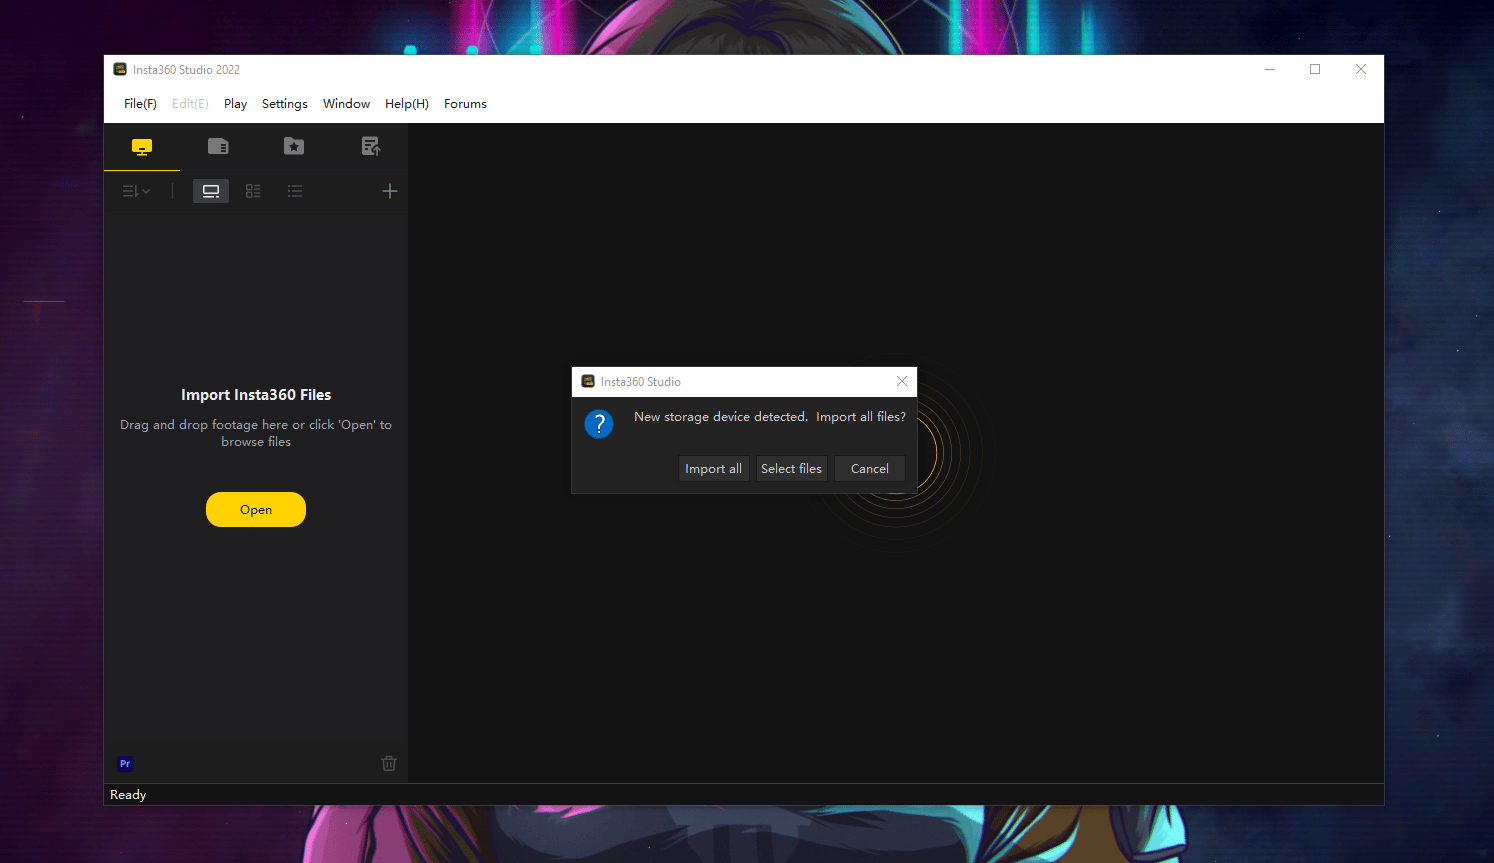1494x863 pixels.
Task: Click the blue question mark icon
Action: 599,424
